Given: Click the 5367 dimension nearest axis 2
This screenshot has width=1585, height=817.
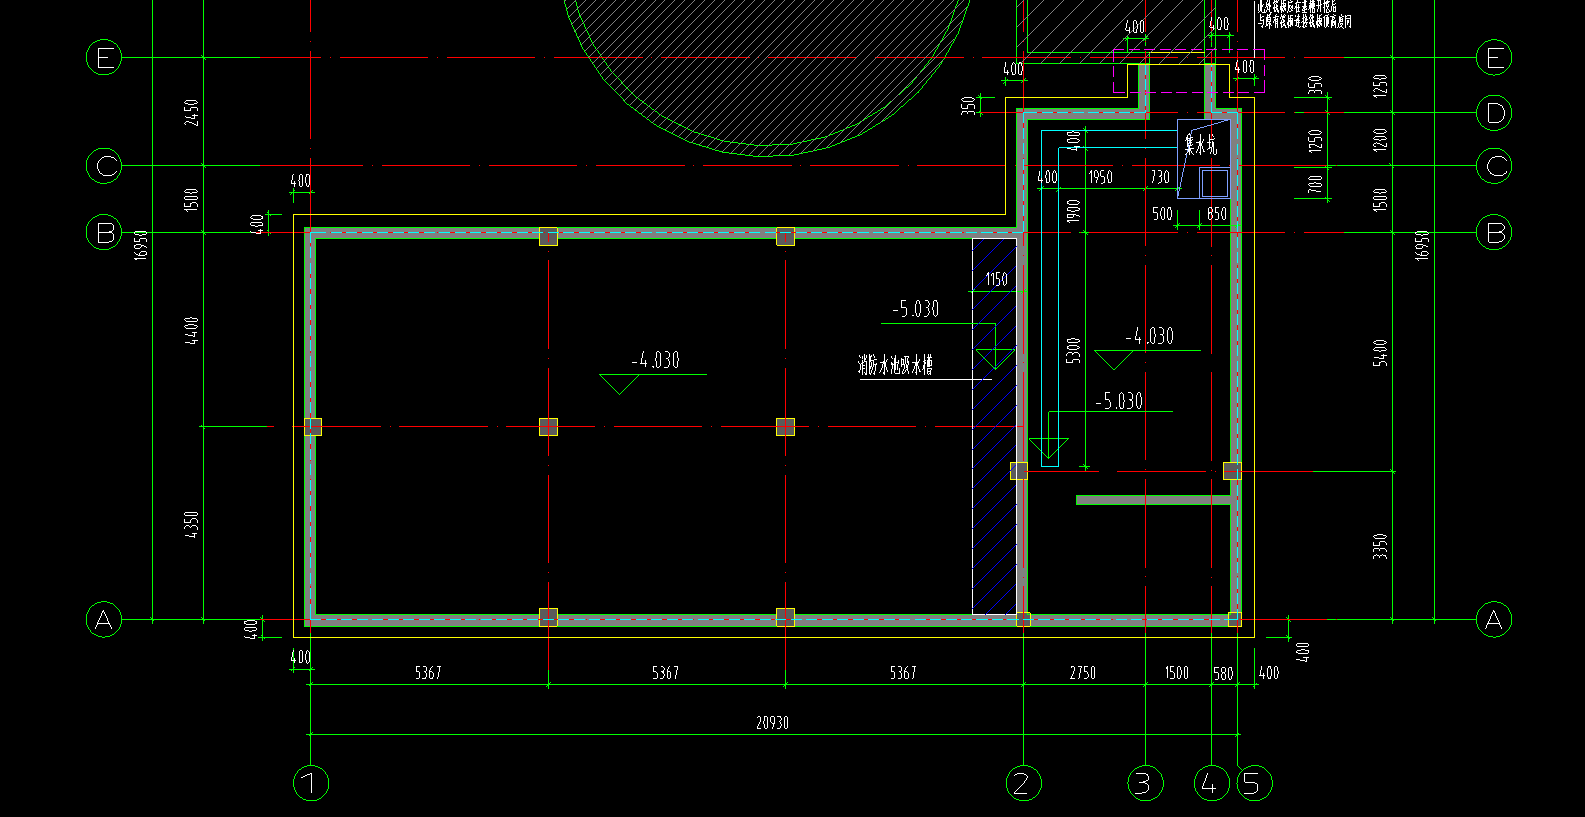Looking at the screenshot, I should point(903,673).
